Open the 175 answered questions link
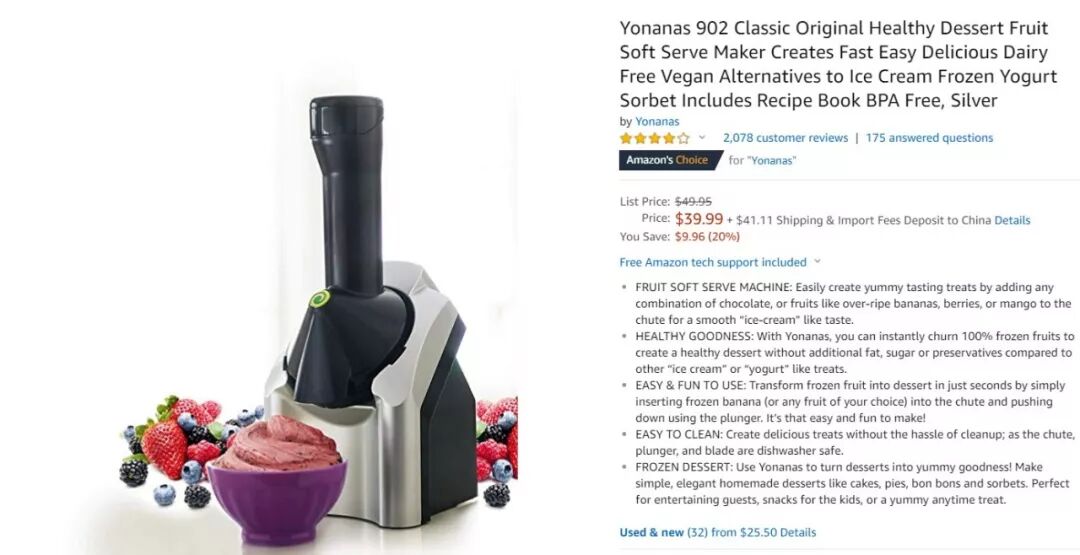Image resolution: width=1080 pixels, height=555 pixels. tap(929, 138)
